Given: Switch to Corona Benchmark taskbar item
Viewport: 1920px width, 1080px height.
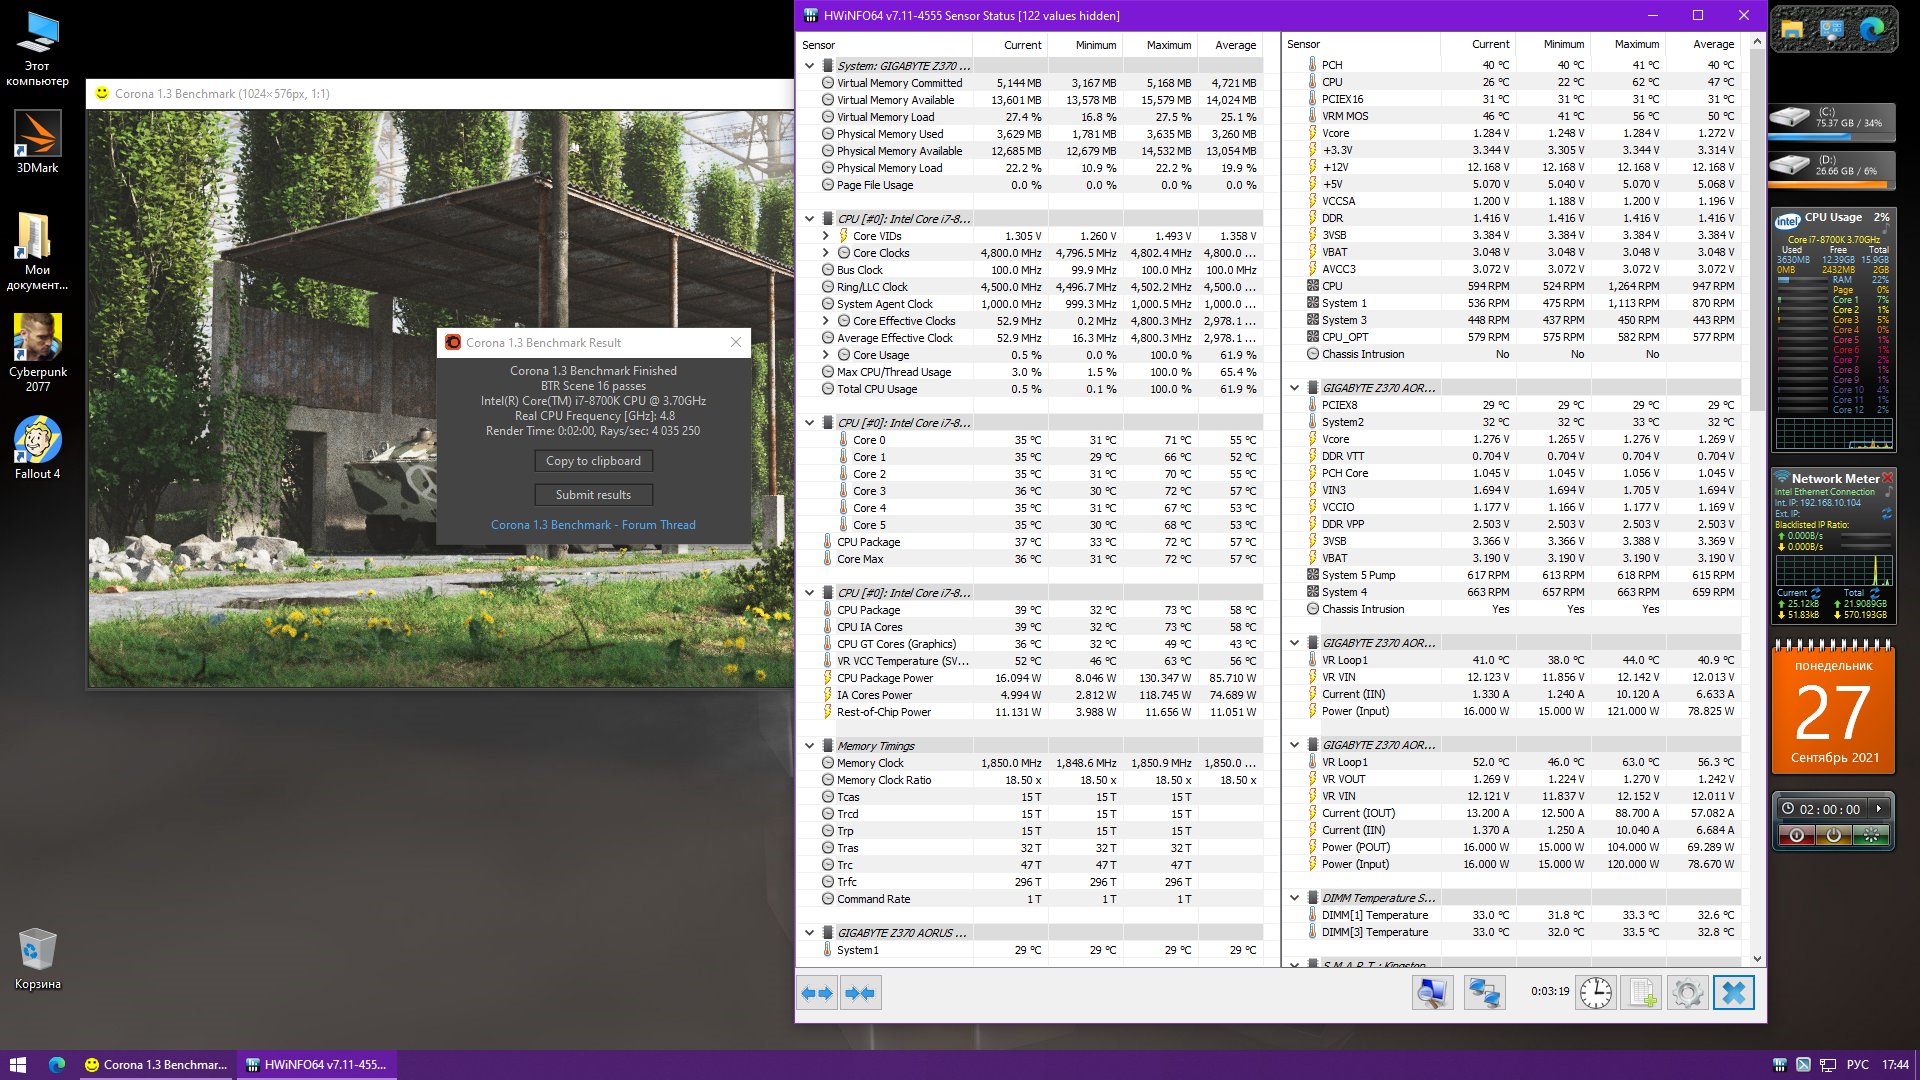Looking at the screenshot, I should tap(156, 1065).
